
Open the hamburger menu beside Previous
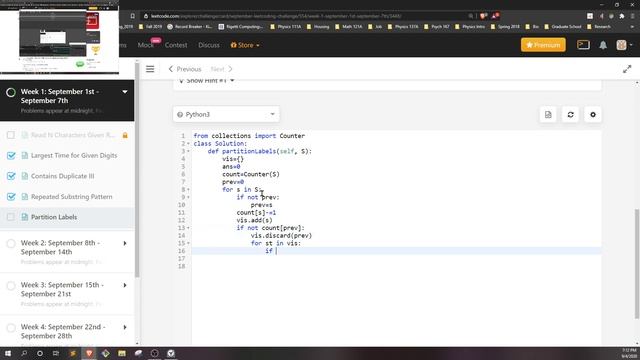pos(150,69)
